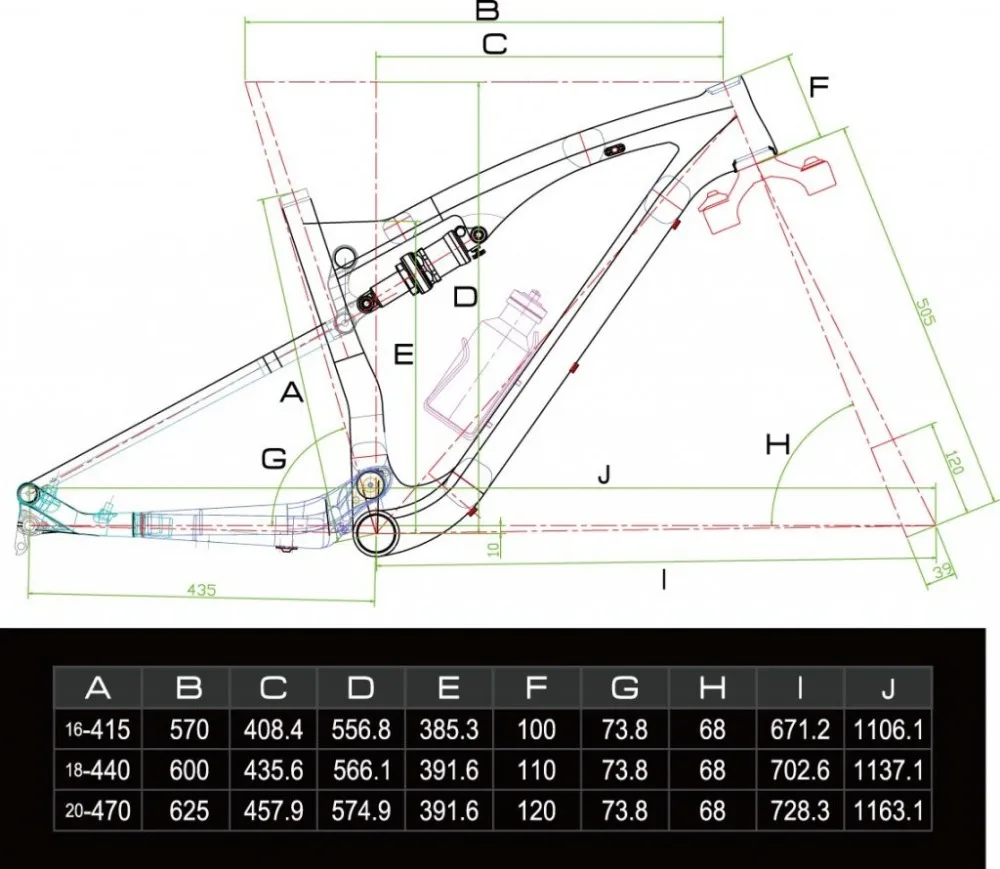This screenshot has height=869, width=1000.
Task: Click the B label above the drawing
Action: point(488,11)
